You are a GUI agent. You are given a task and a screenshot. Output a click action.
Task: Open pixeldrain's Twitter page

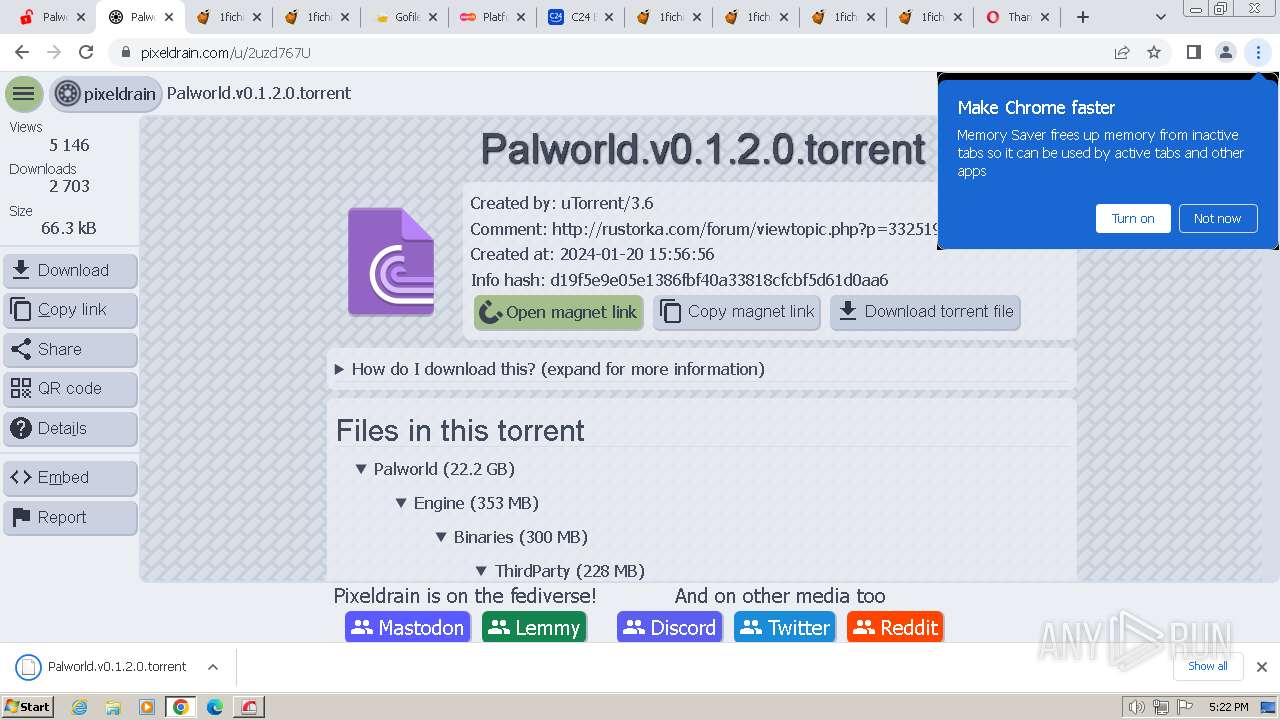pyautogui.click(x=785, y=628)
